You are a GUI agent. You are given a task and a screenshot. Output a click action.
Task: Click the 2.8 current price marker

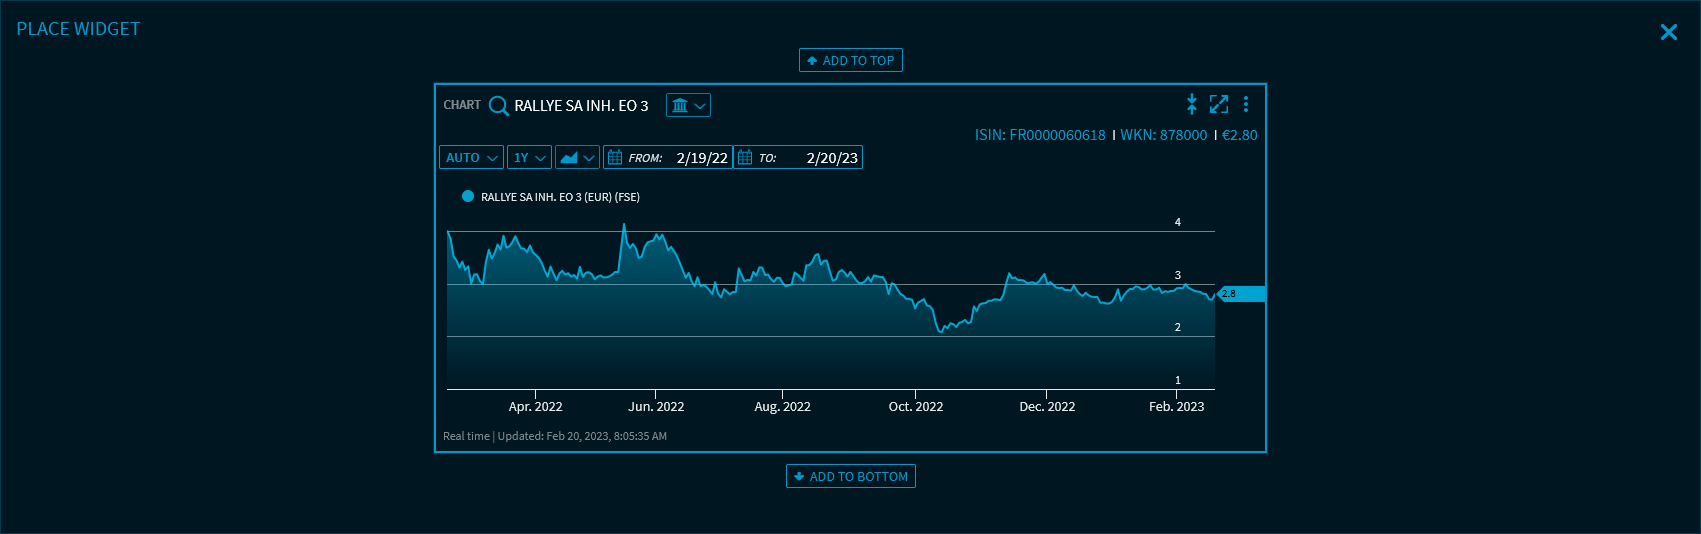1241,294
